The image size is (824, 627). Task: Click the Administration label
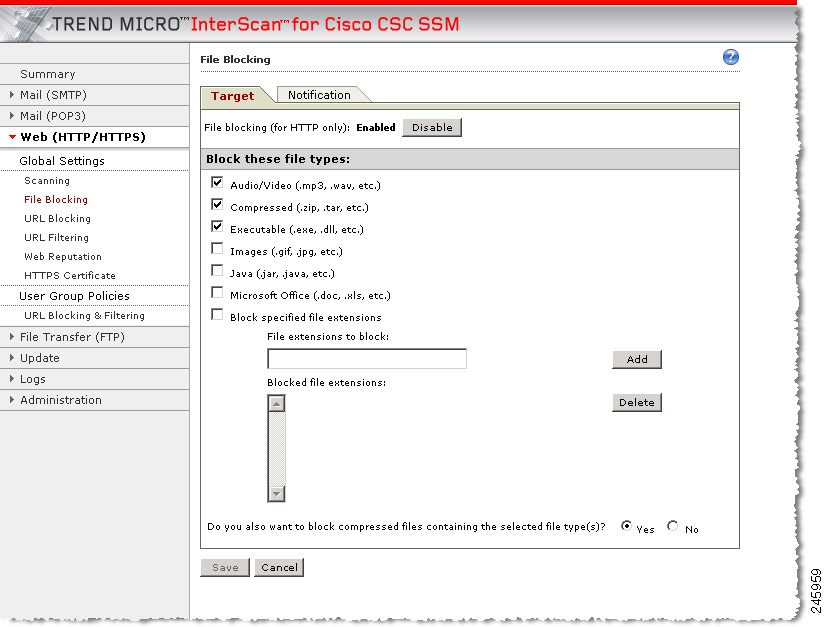coord(61,400)
